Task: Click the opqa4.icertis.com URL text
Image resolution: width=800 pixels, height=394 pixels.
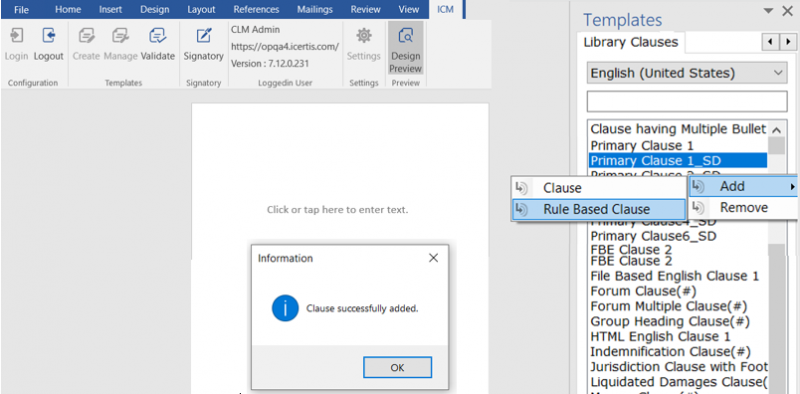Action: [285, 47]
